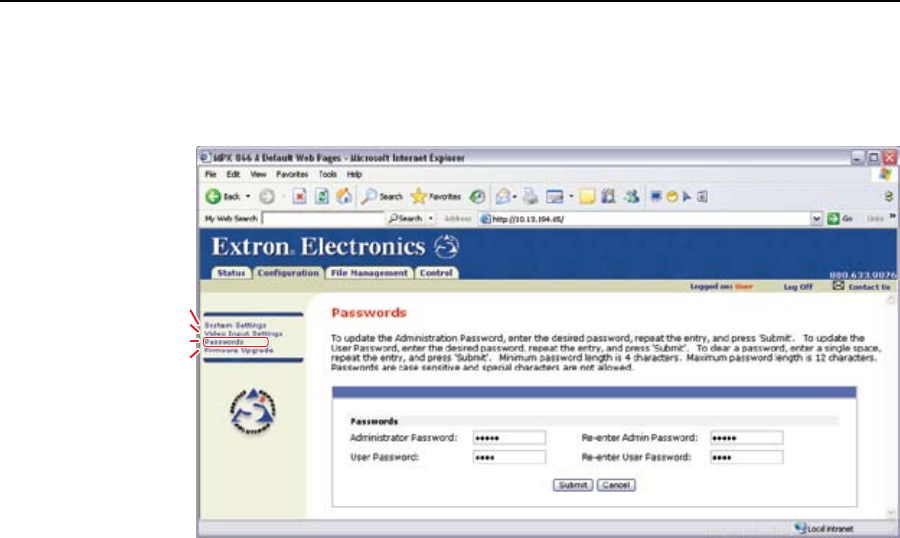Click the Research book toolbar icon
Image resolution: width=900 pixels, height=538 pixels.
(x=608, y=196)
